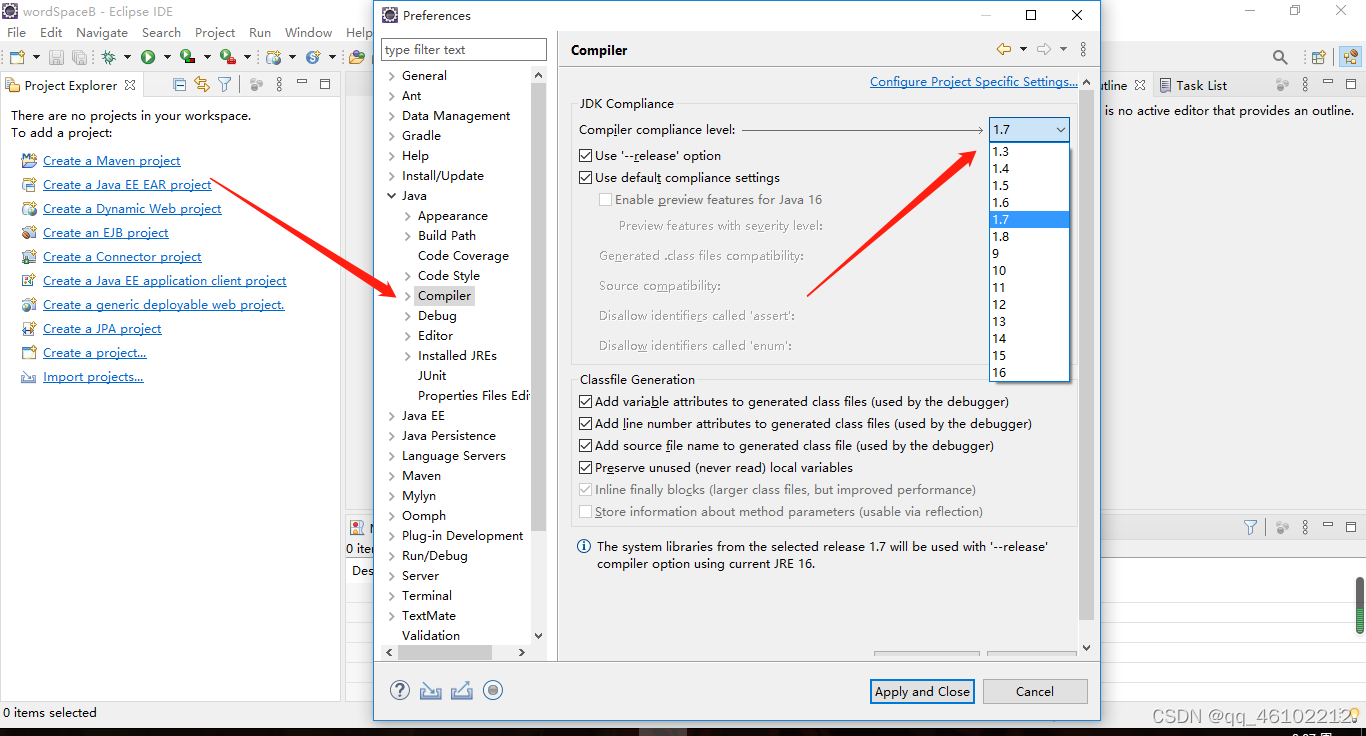This screenshot has height=736, width=1366.
Task: Expand the Server preferences node
Action: (x=391, y=576)
